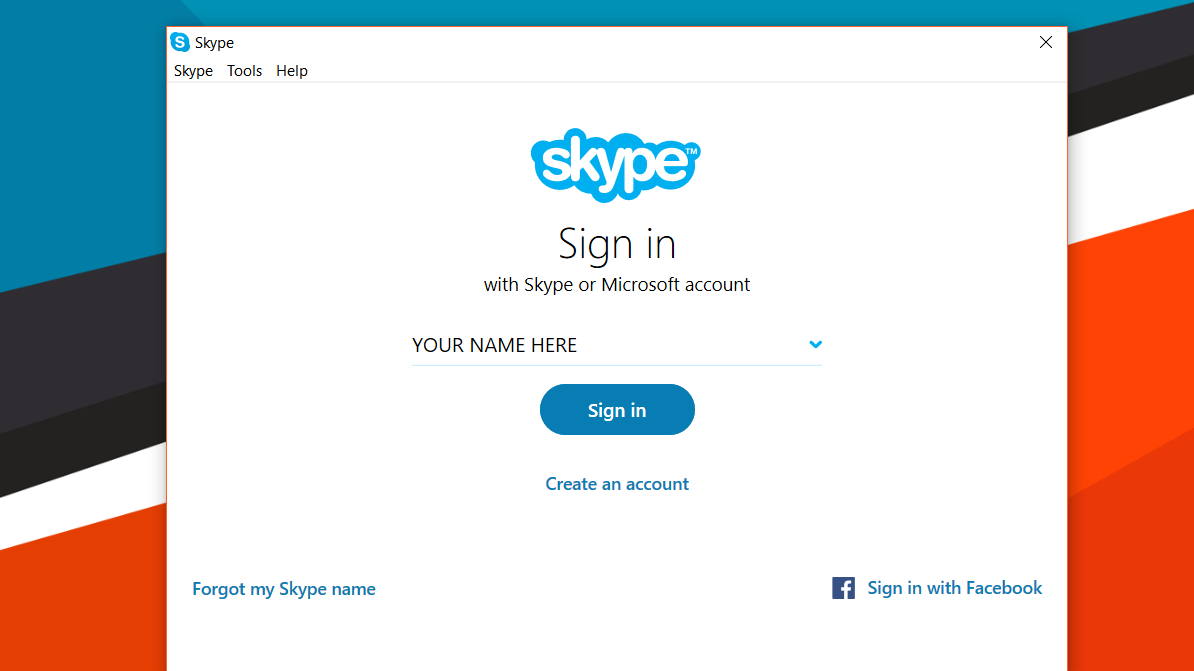
Task: Expand the saved account names dropdown arrow
Action: [815, 345]
